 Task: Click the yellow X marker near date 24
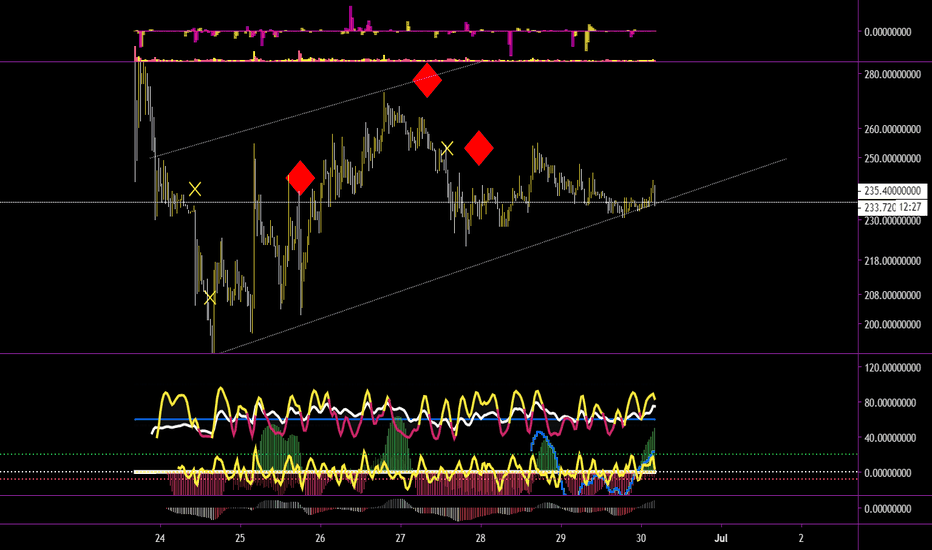[195, 189]
